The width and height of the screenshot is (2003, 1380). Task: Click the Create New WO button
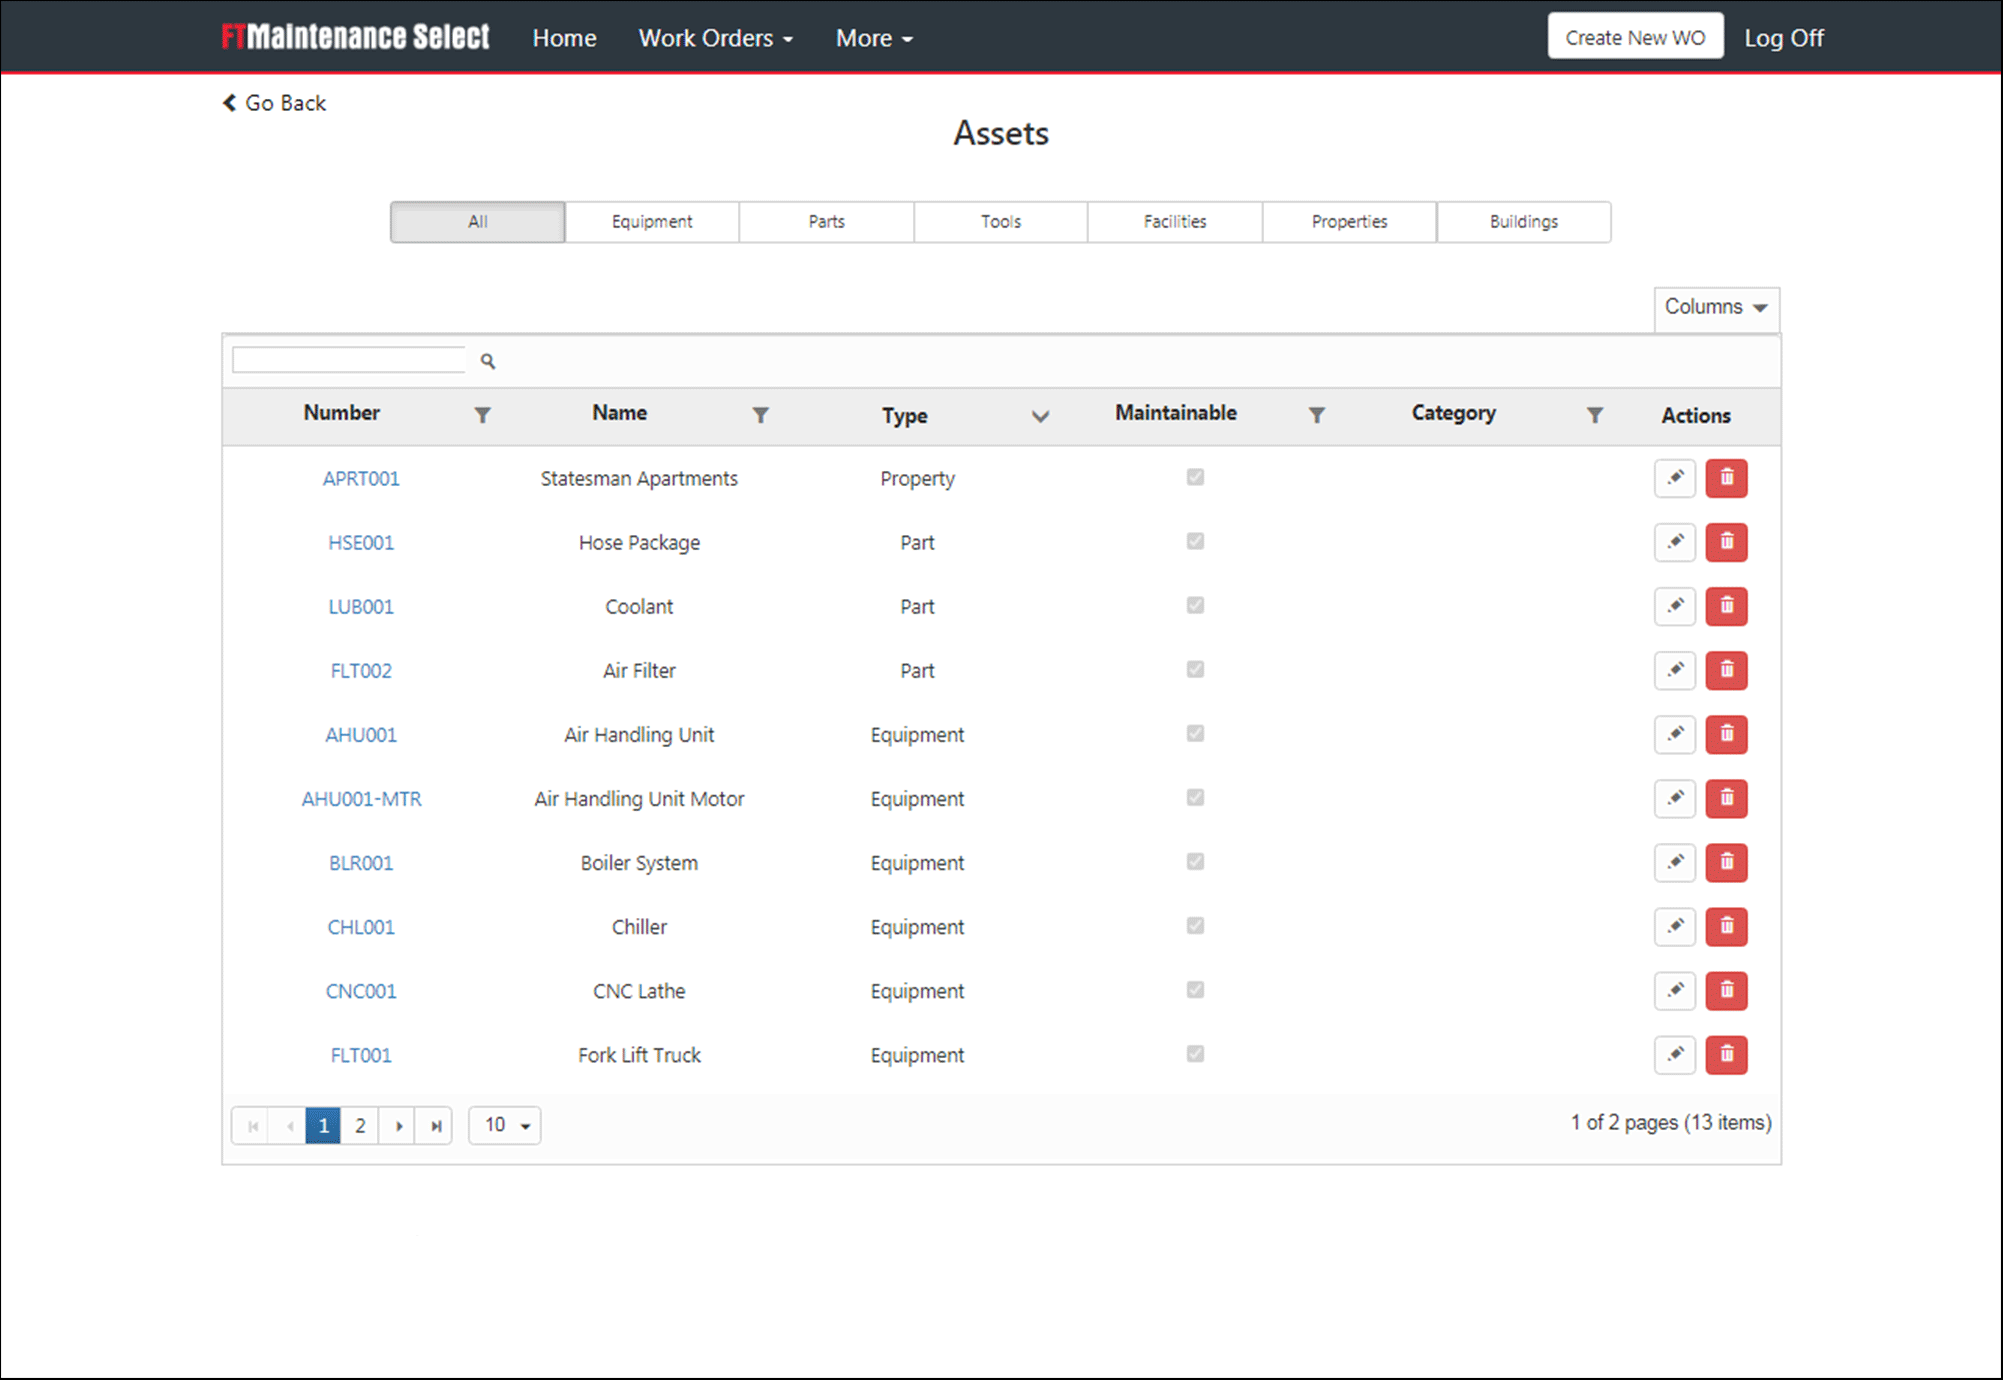1635,37
